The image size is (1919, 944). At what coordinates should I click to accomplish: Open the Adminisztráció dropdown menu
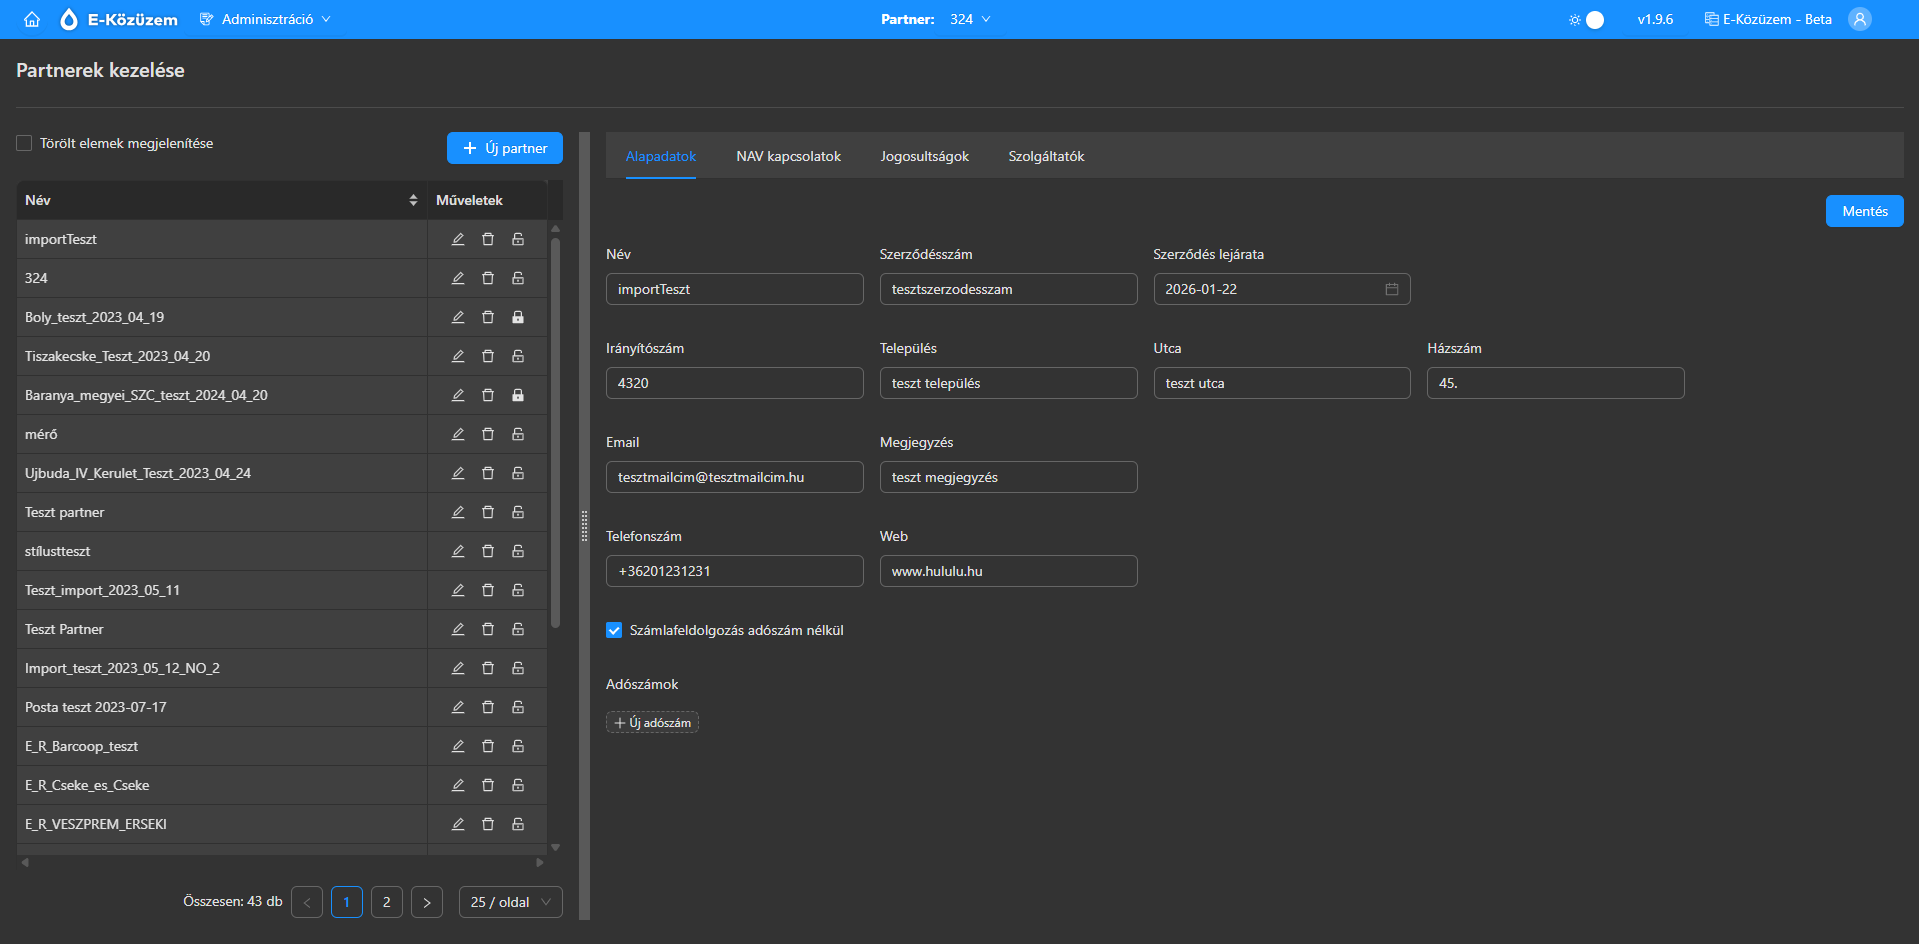pos(266,19)
